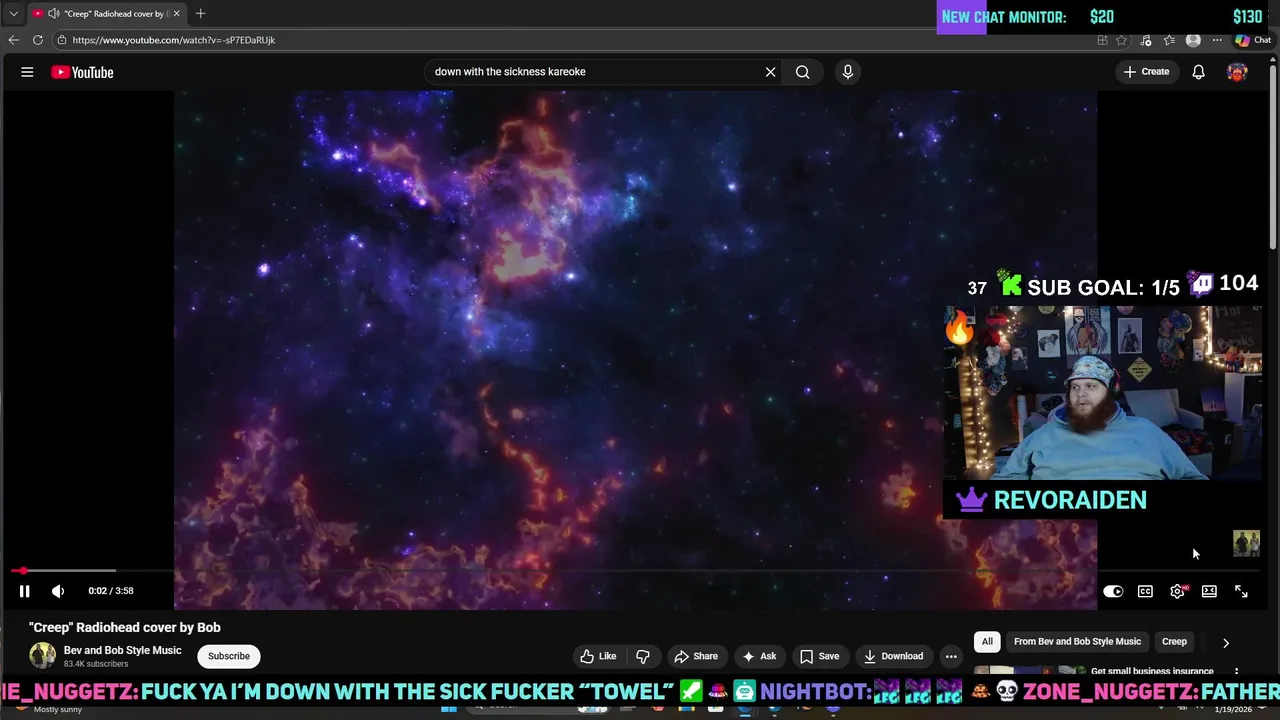
Task: Open browser Settings and more menu
Action: [x=1217, y=40]
